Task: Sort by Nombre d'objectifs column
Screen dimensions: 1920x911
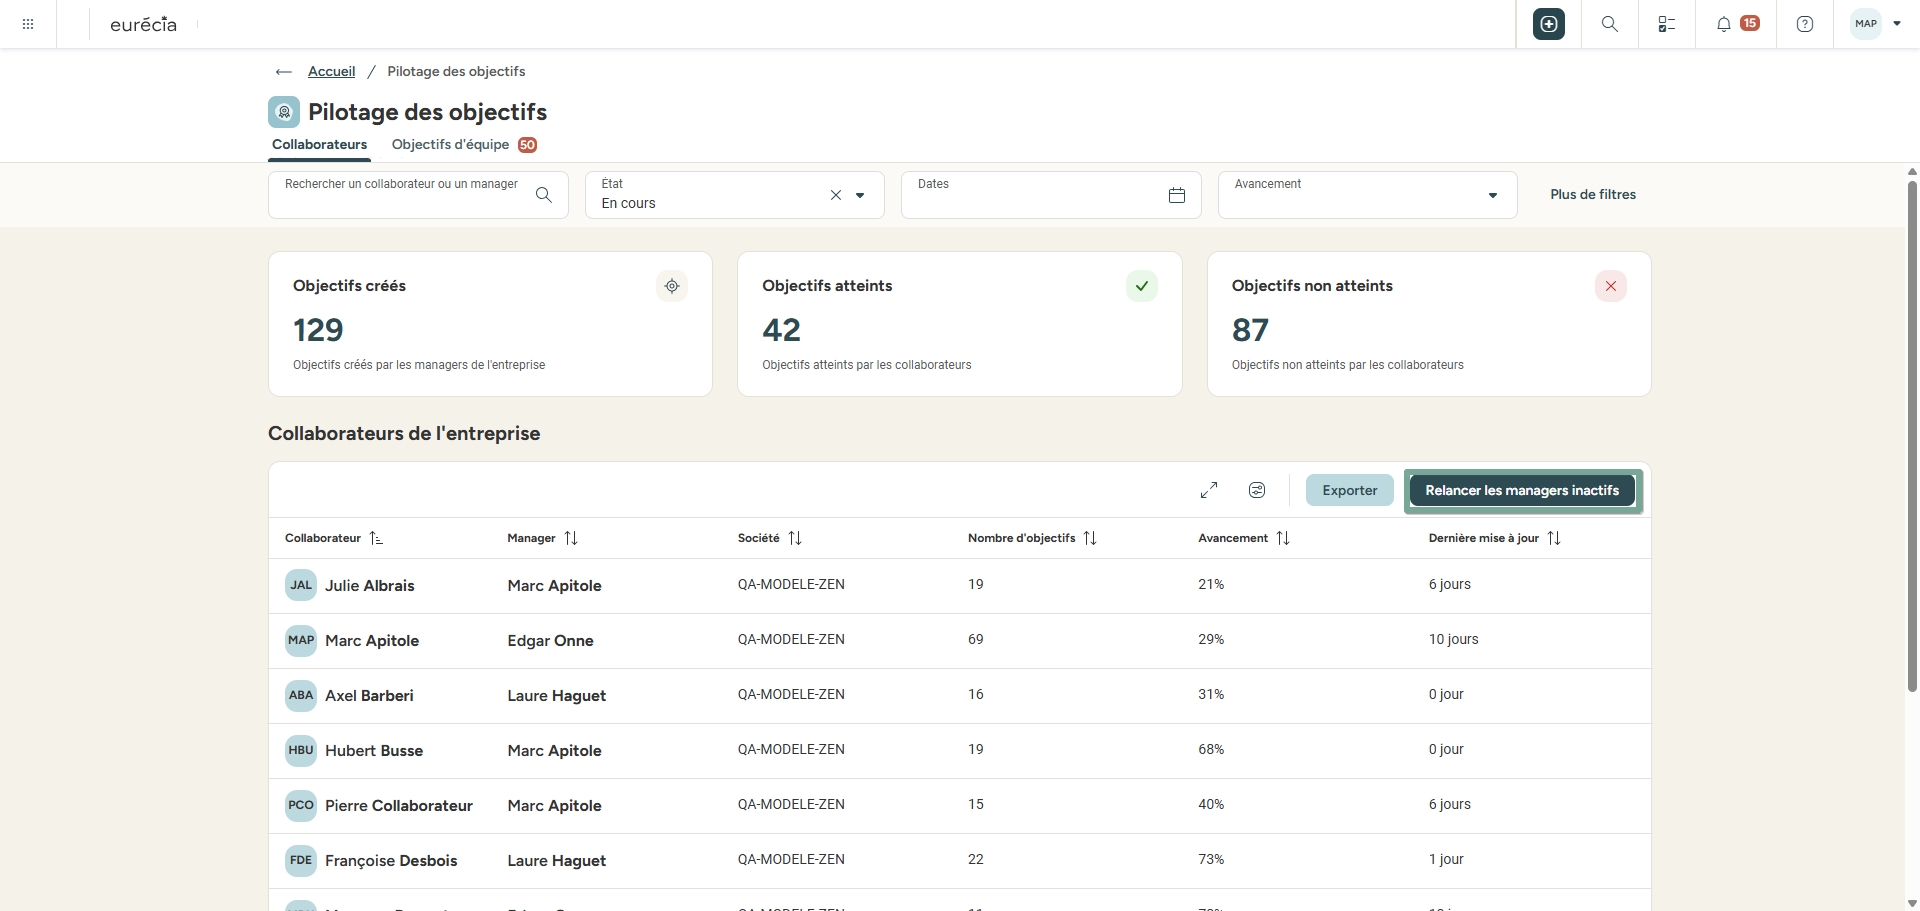Action: click(x=1090, y=538)
